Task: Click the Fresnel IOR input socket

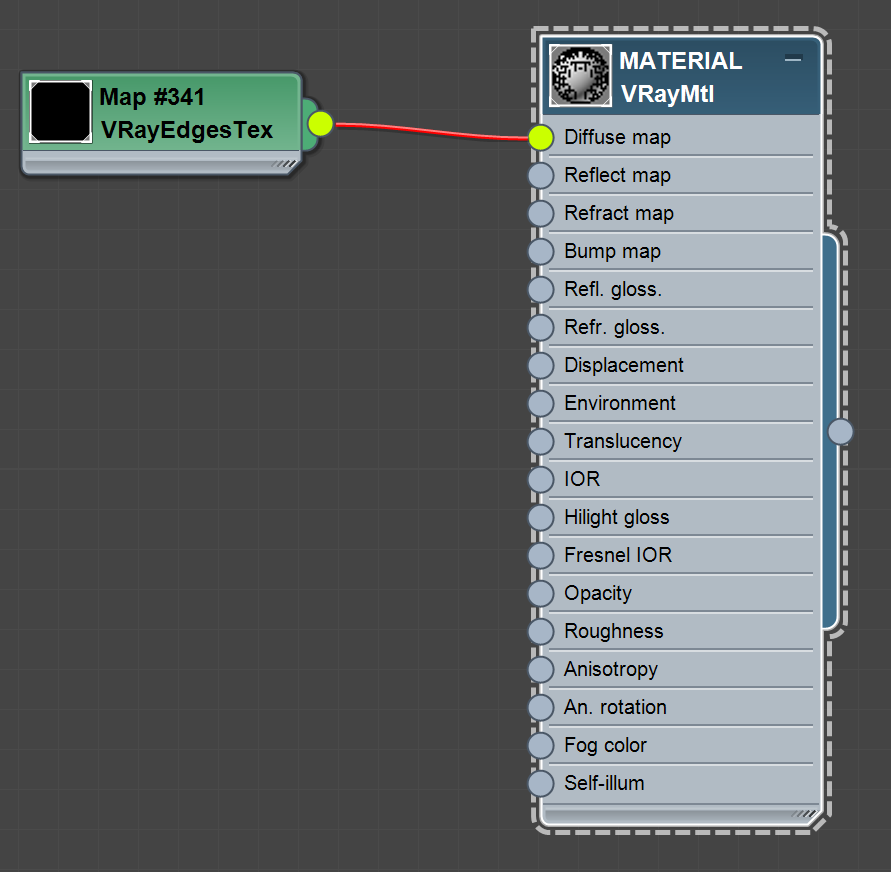Action: tap(540, 556)
